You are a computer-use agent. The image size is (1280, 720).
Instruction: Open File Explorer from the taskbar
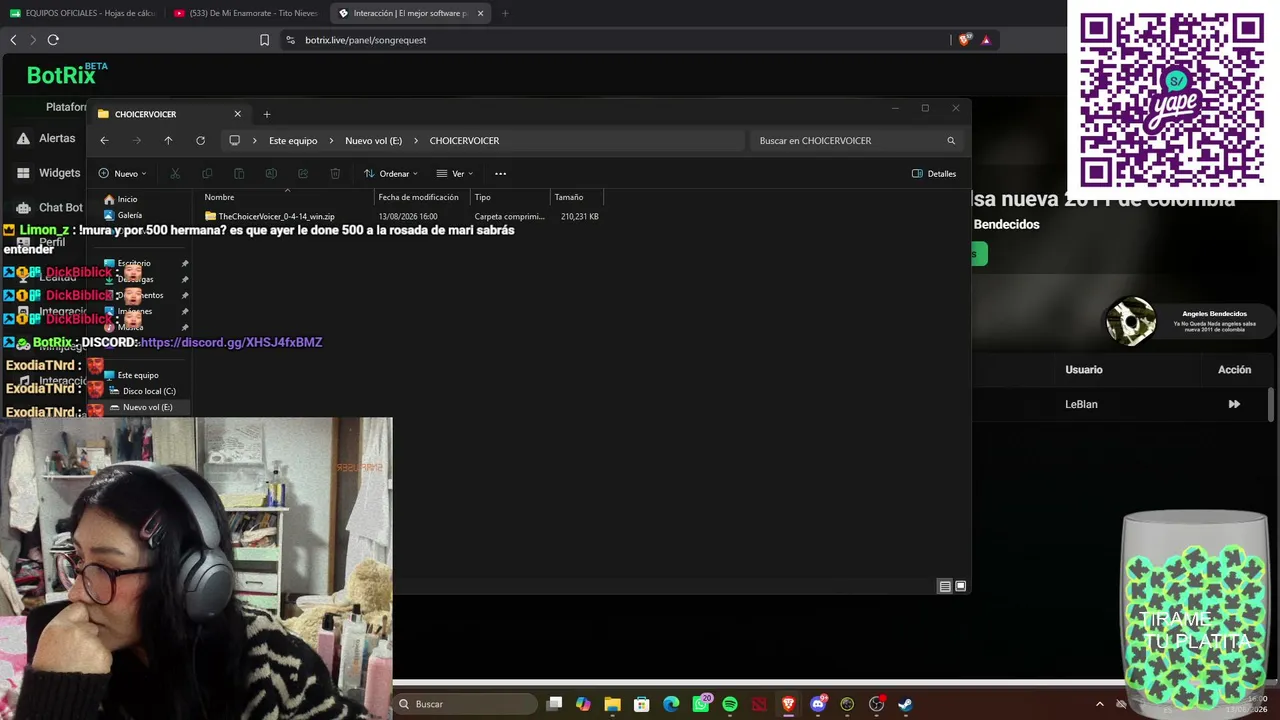coord(612,704)
